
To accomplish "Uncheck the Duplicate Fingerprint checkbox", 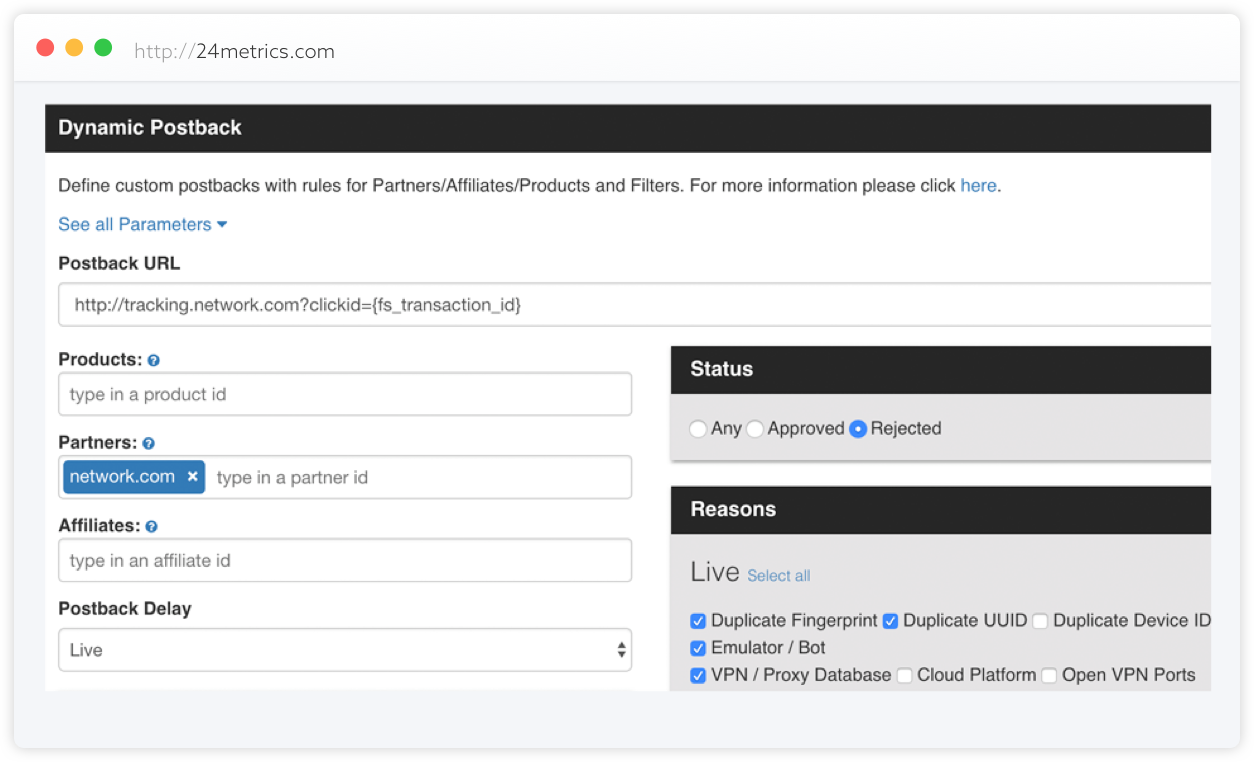I will (x=698, y=621).
